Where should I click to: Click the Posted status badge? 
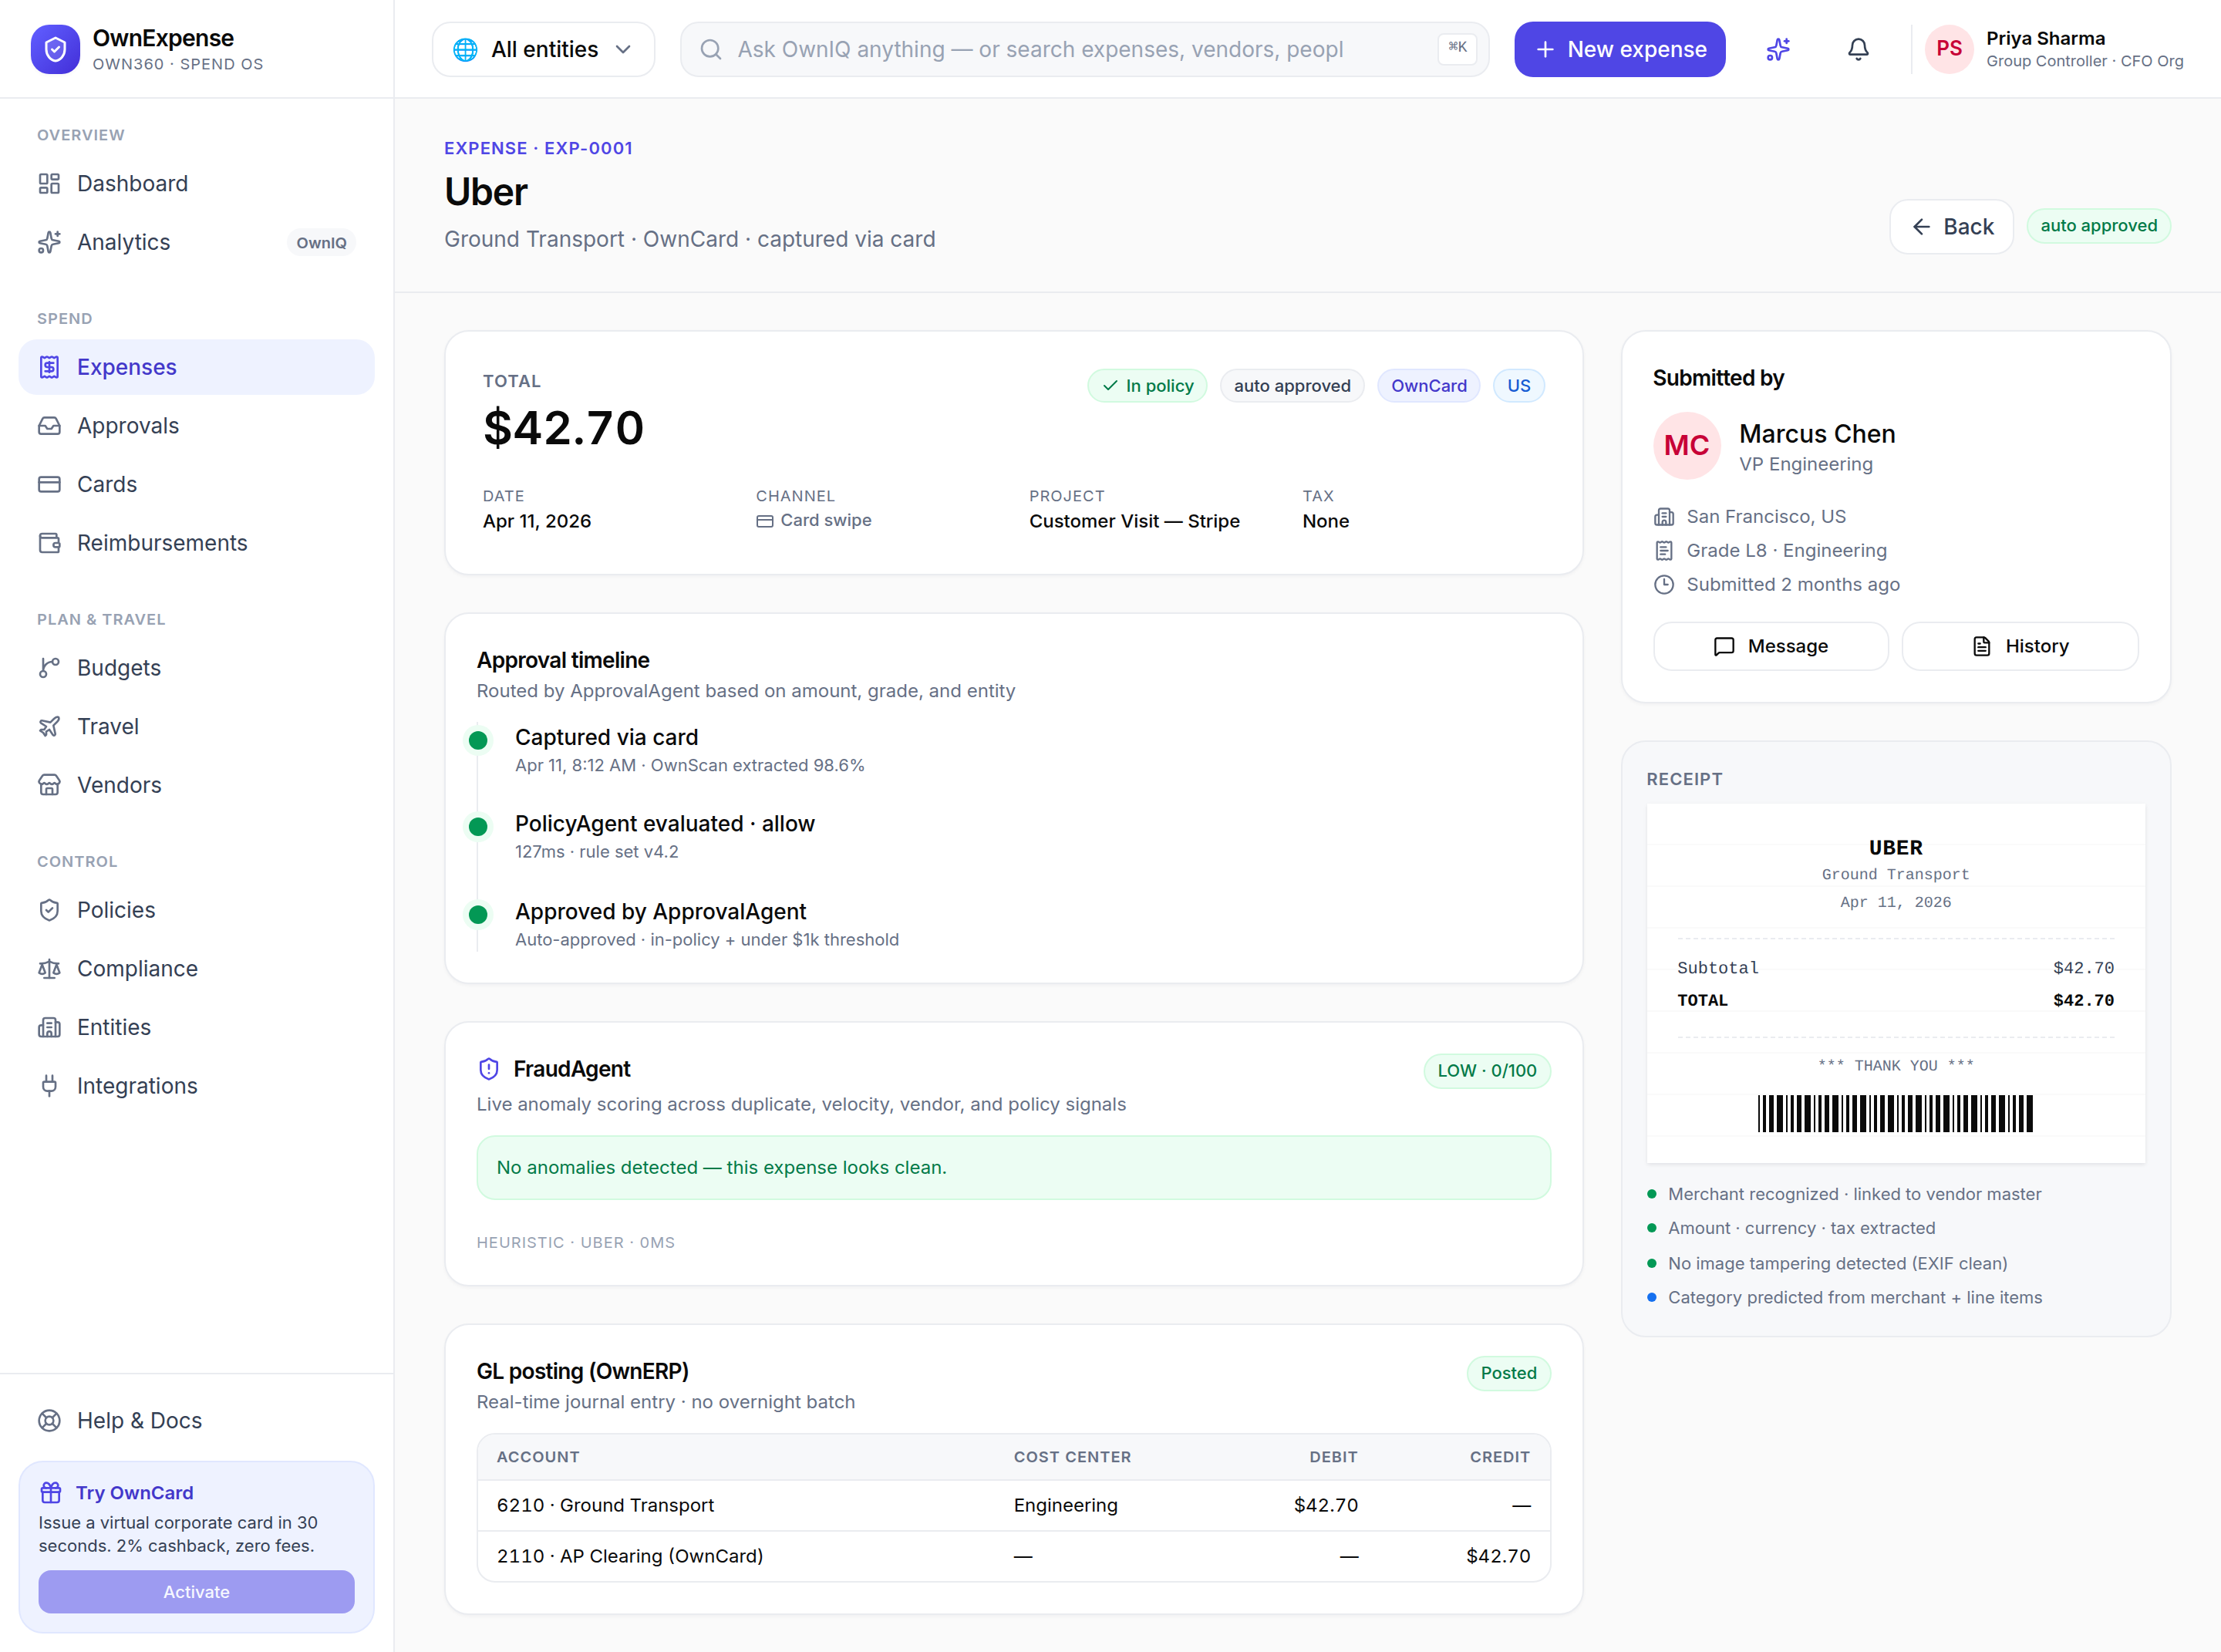1508,1373
